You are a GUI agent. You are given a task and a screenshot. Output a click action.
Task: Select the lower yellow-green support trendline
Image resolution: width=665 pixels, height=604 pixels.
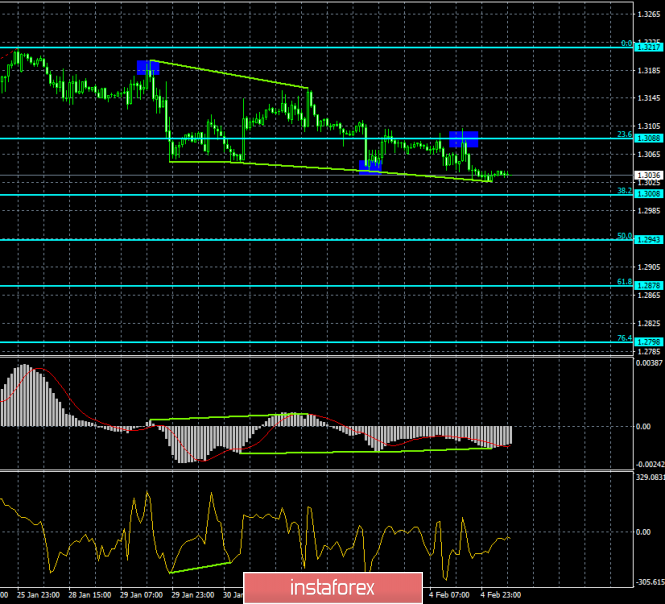[x=300, y=166]
